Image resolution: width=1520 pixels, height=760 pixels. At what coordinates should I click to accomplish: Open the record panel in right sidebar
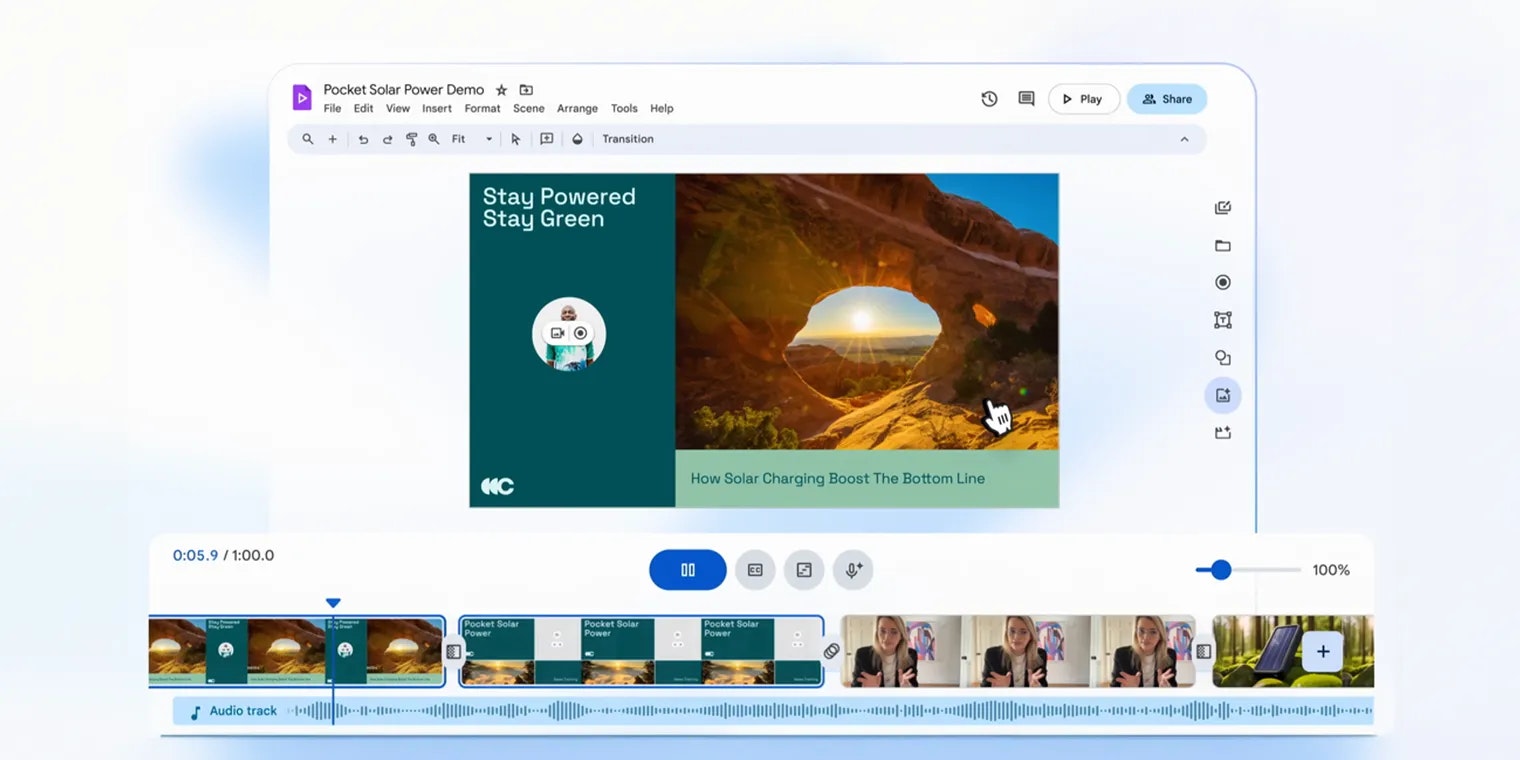point(1222,283)
